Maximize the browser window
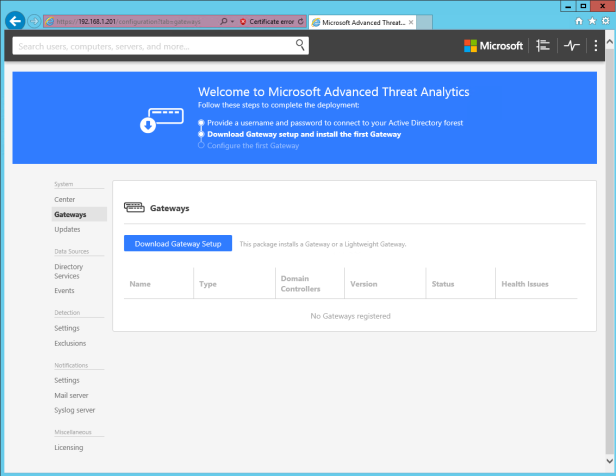 tap(583, 6)
